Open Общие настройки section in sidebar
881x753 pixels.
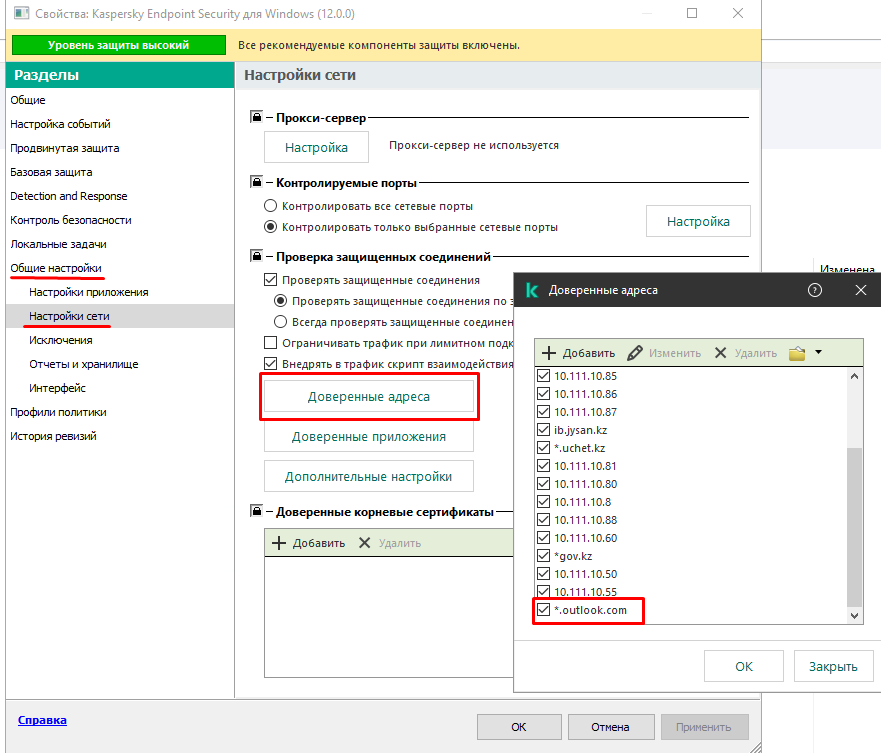click(x=56, y=268)
